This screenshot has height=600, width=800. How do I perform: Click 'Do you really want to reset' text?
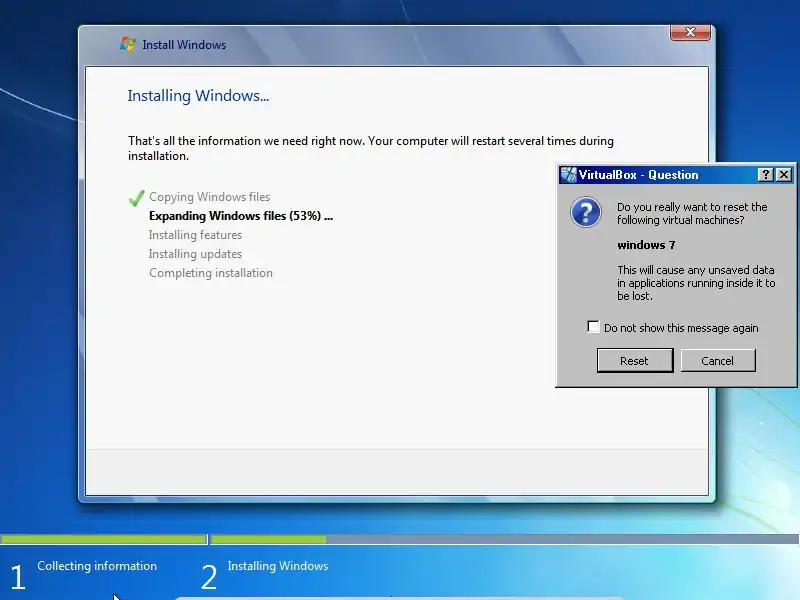tap(692, 213)
